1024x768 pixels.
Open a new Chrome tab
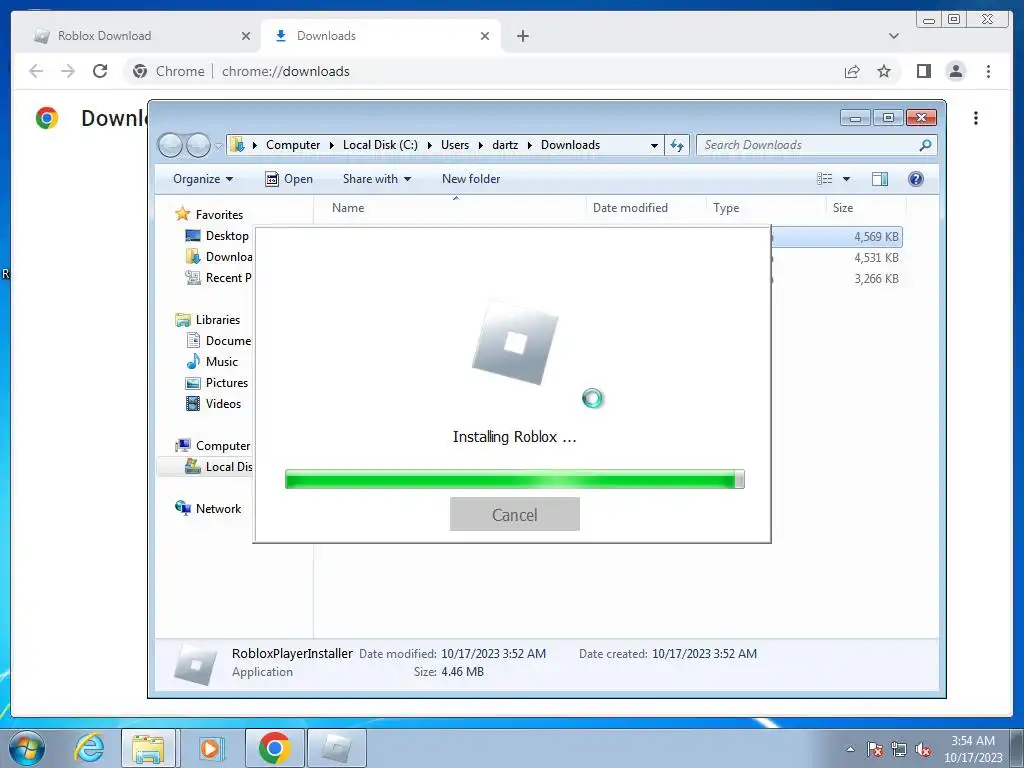522,36
